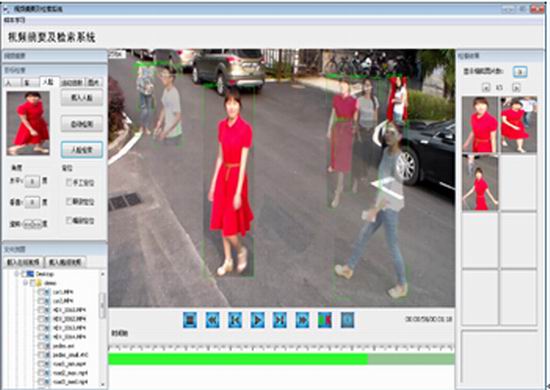Switch to the 人脸 tab

tap(48, 82)
